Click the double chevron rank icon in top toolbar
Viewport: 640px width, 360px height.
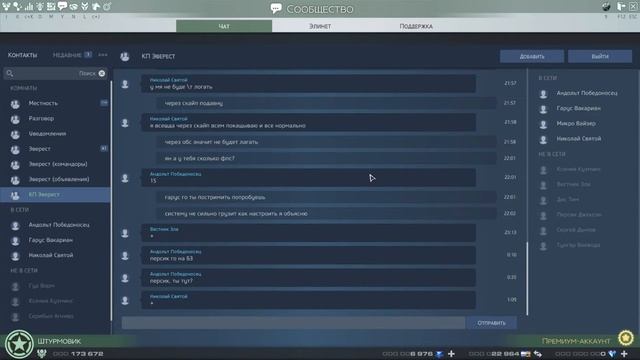pyautogui.click(x=84, y=7)
